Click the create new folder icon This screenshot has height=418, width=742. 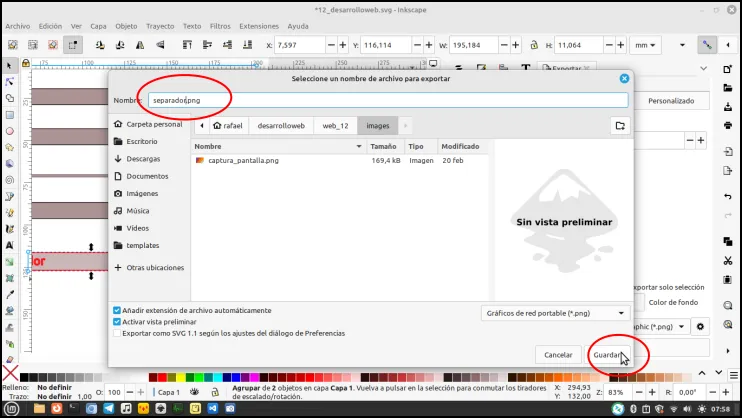(620, 126)
